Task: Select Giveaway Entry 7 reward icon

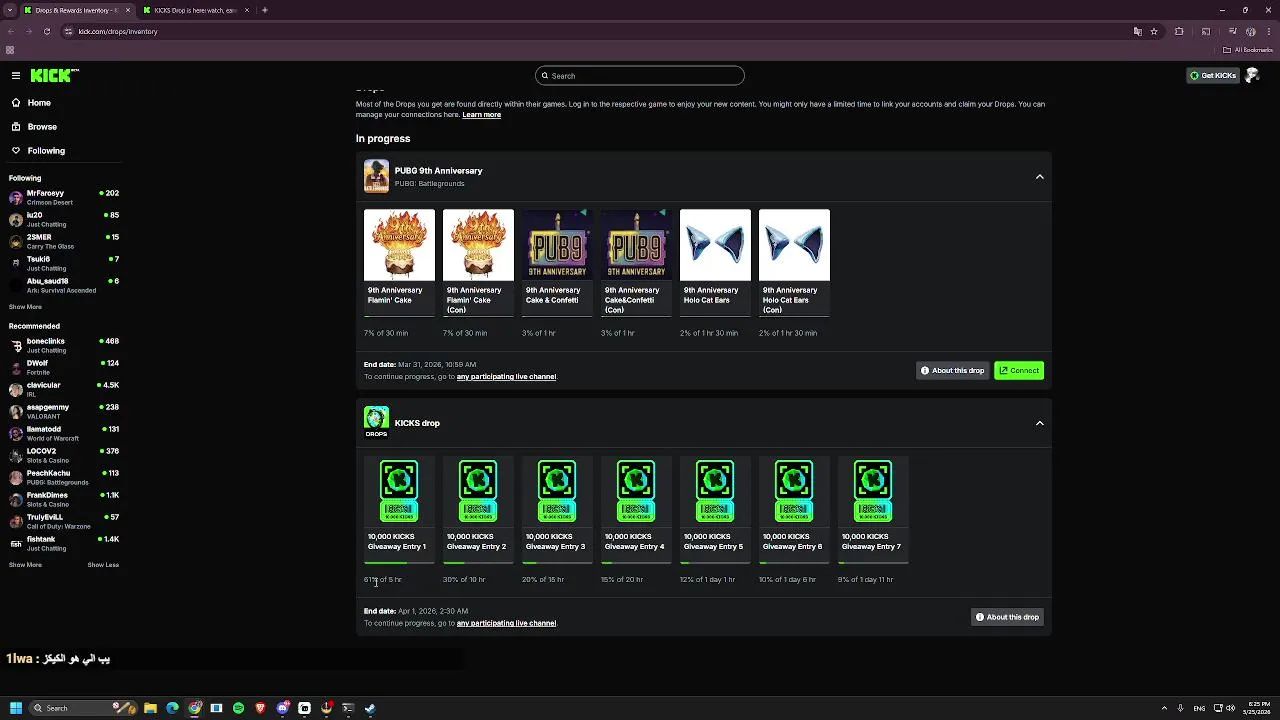Action: click(x=873, y=491)
